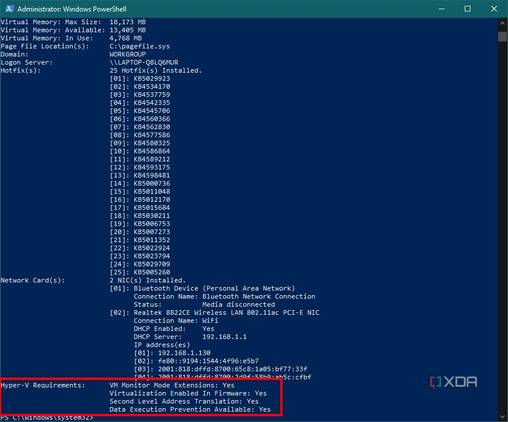508x422 pixels.
Task: Click the '\\LAPTOP-QBLQ6MUR' logon server value
Action: point(144,62)
